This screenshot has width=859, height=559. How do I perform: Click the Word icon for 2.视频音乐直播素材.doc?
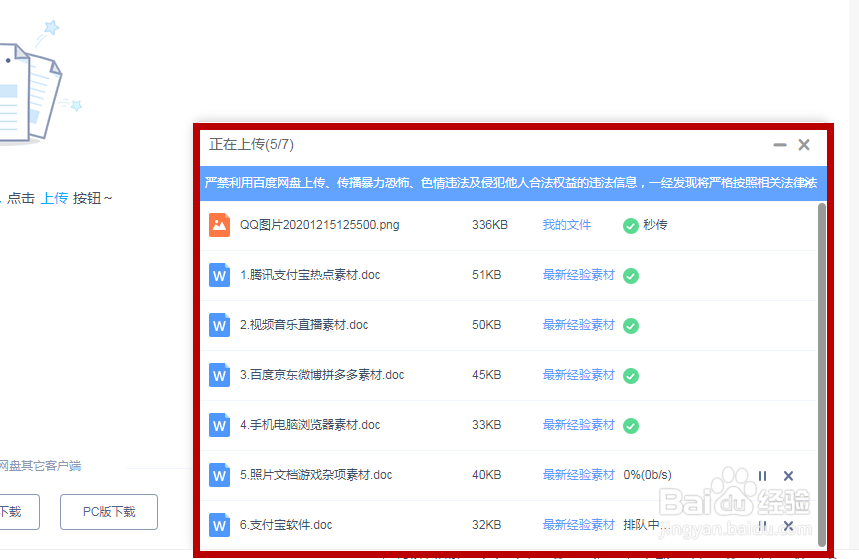pos(219,325)
